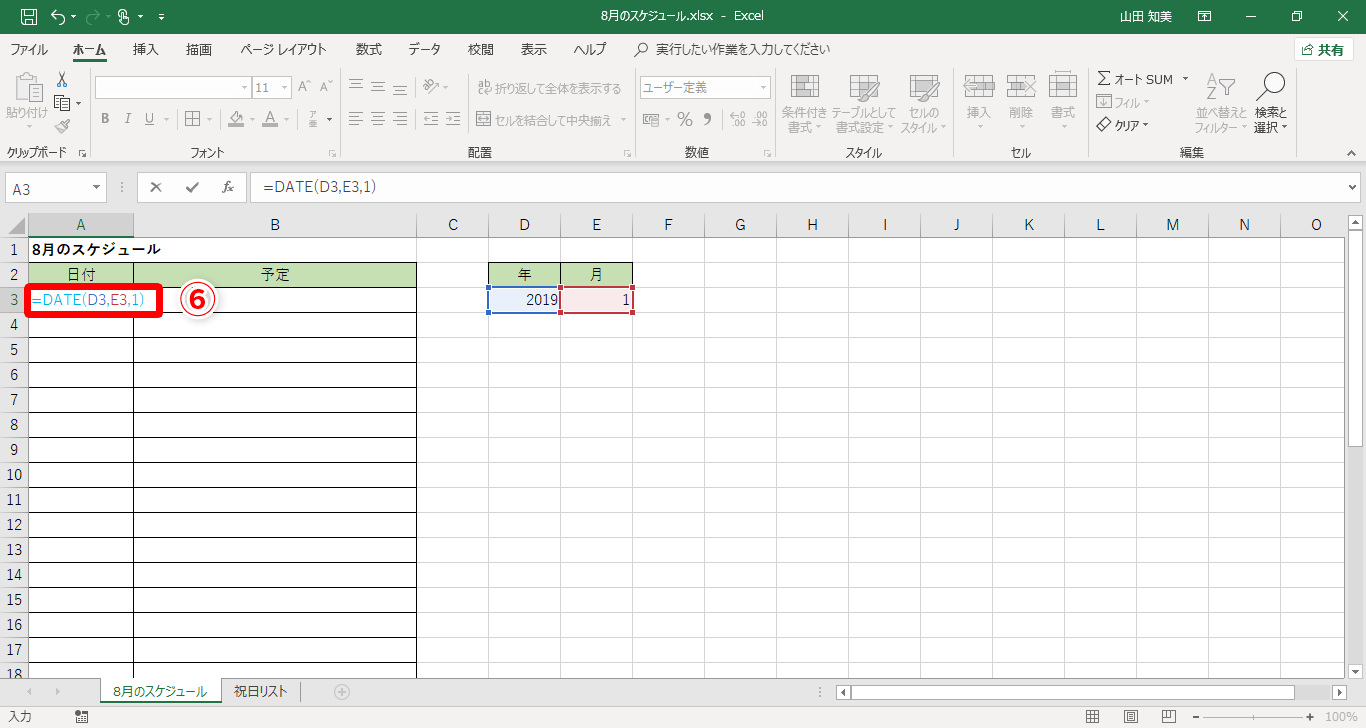Open the ファイル menu tab
Viewport: 1366px width, 728px height.
(x=29, y=49)
